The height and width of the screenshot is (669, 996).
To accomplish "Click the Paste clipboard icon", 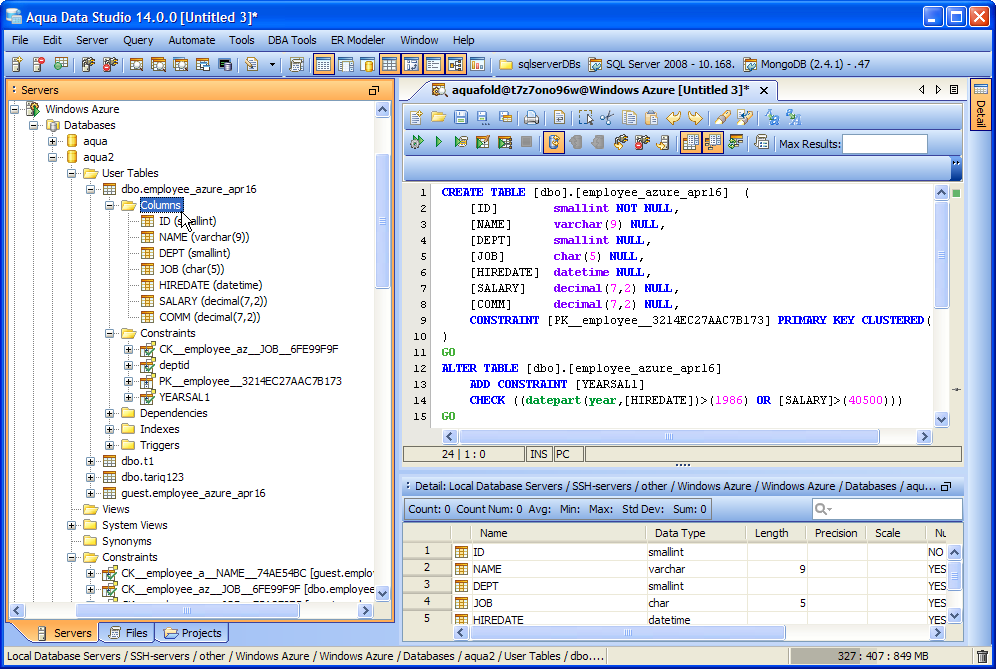I will point(652,117).
